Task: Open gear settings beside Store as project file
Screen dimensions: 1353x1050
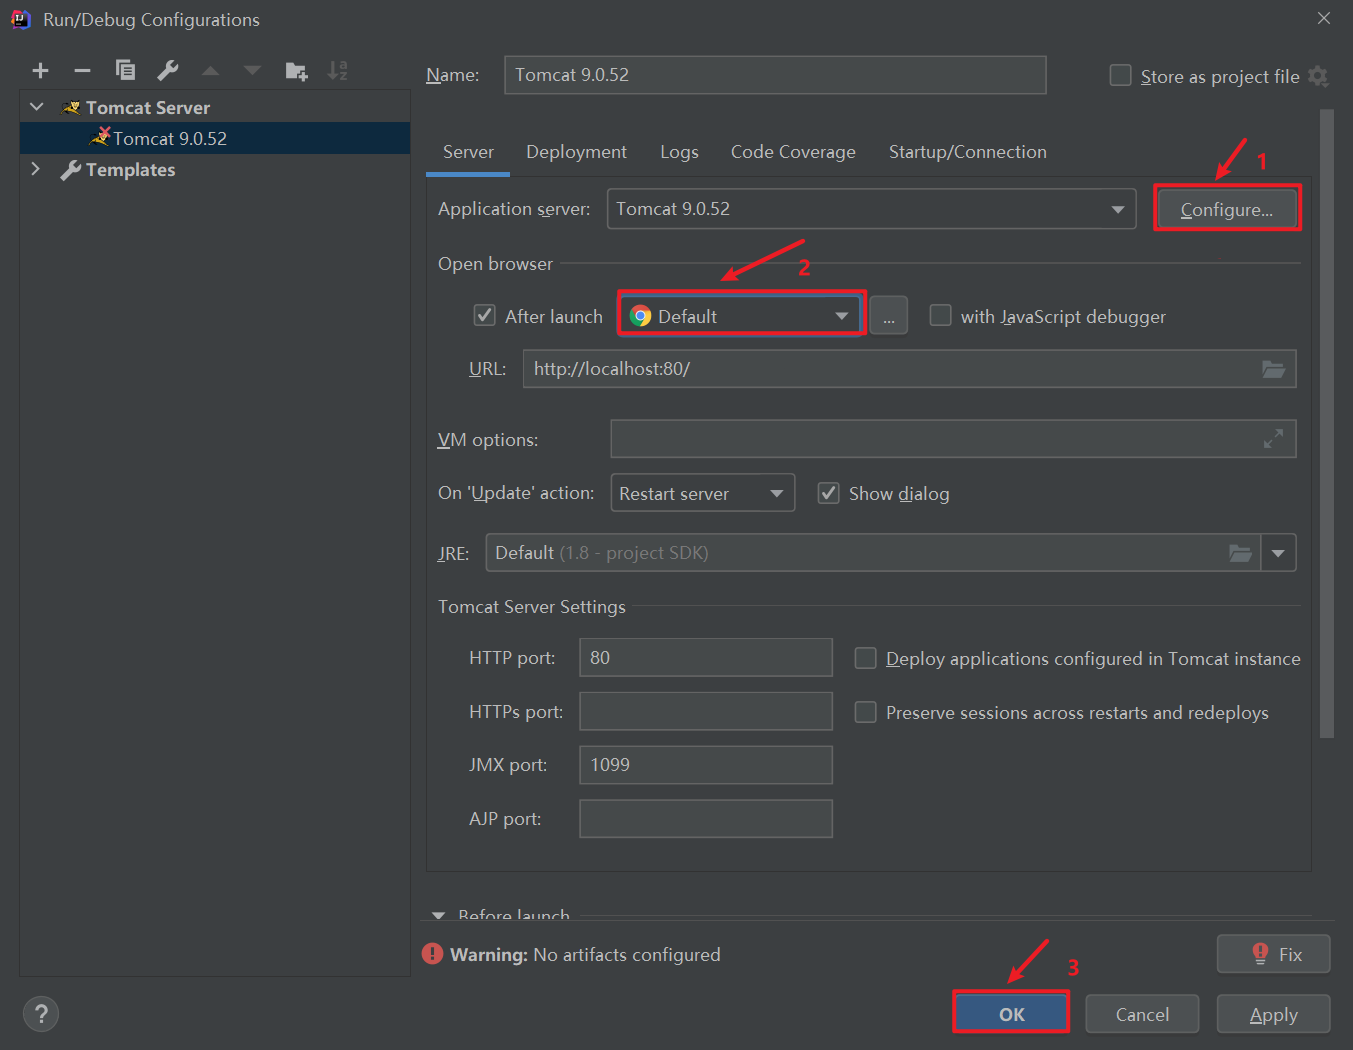Action: click(x=1319, y=76)
